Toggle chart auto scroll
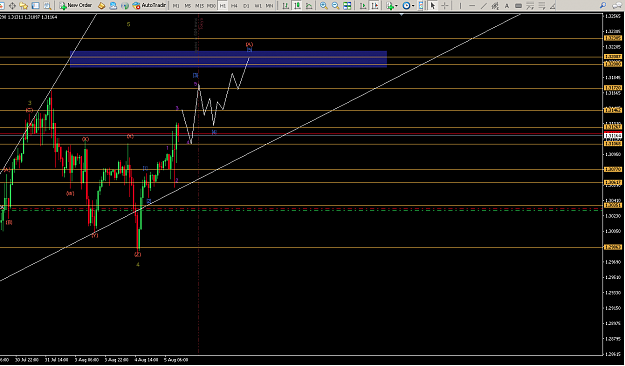This screenshot has width=625, height=366. coord(363,6)
